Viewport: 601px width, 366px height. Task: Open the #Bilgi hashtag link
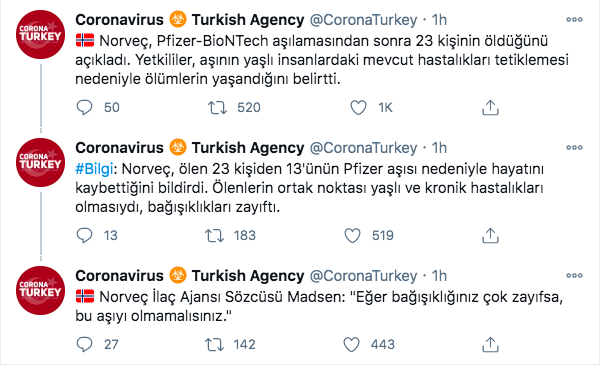[94, 169]
